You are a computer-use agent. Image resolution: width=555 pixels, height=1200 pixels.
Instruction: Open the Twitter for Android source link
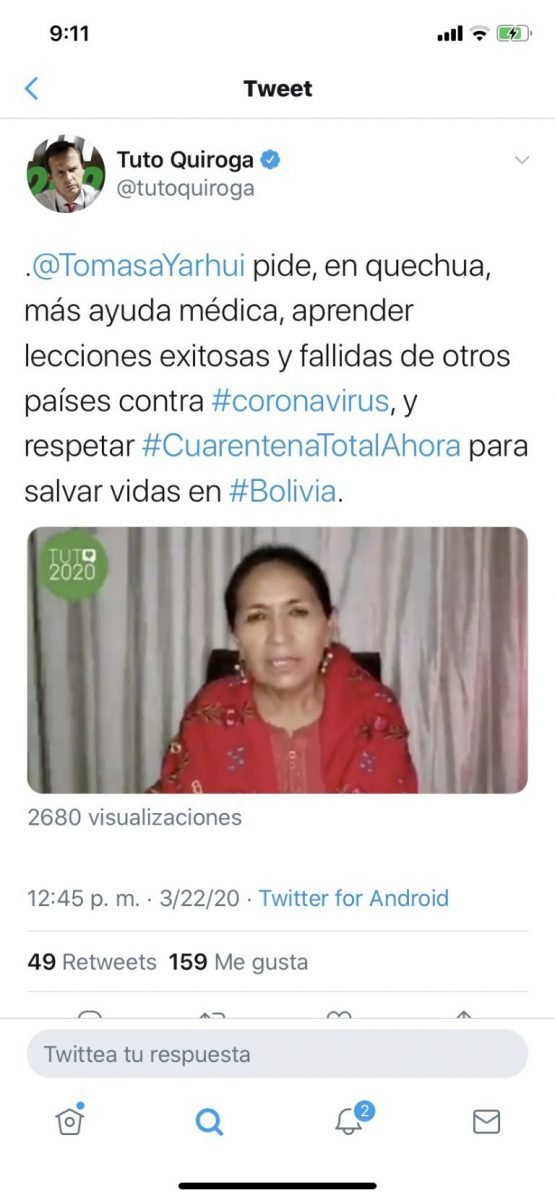(354, 898)
